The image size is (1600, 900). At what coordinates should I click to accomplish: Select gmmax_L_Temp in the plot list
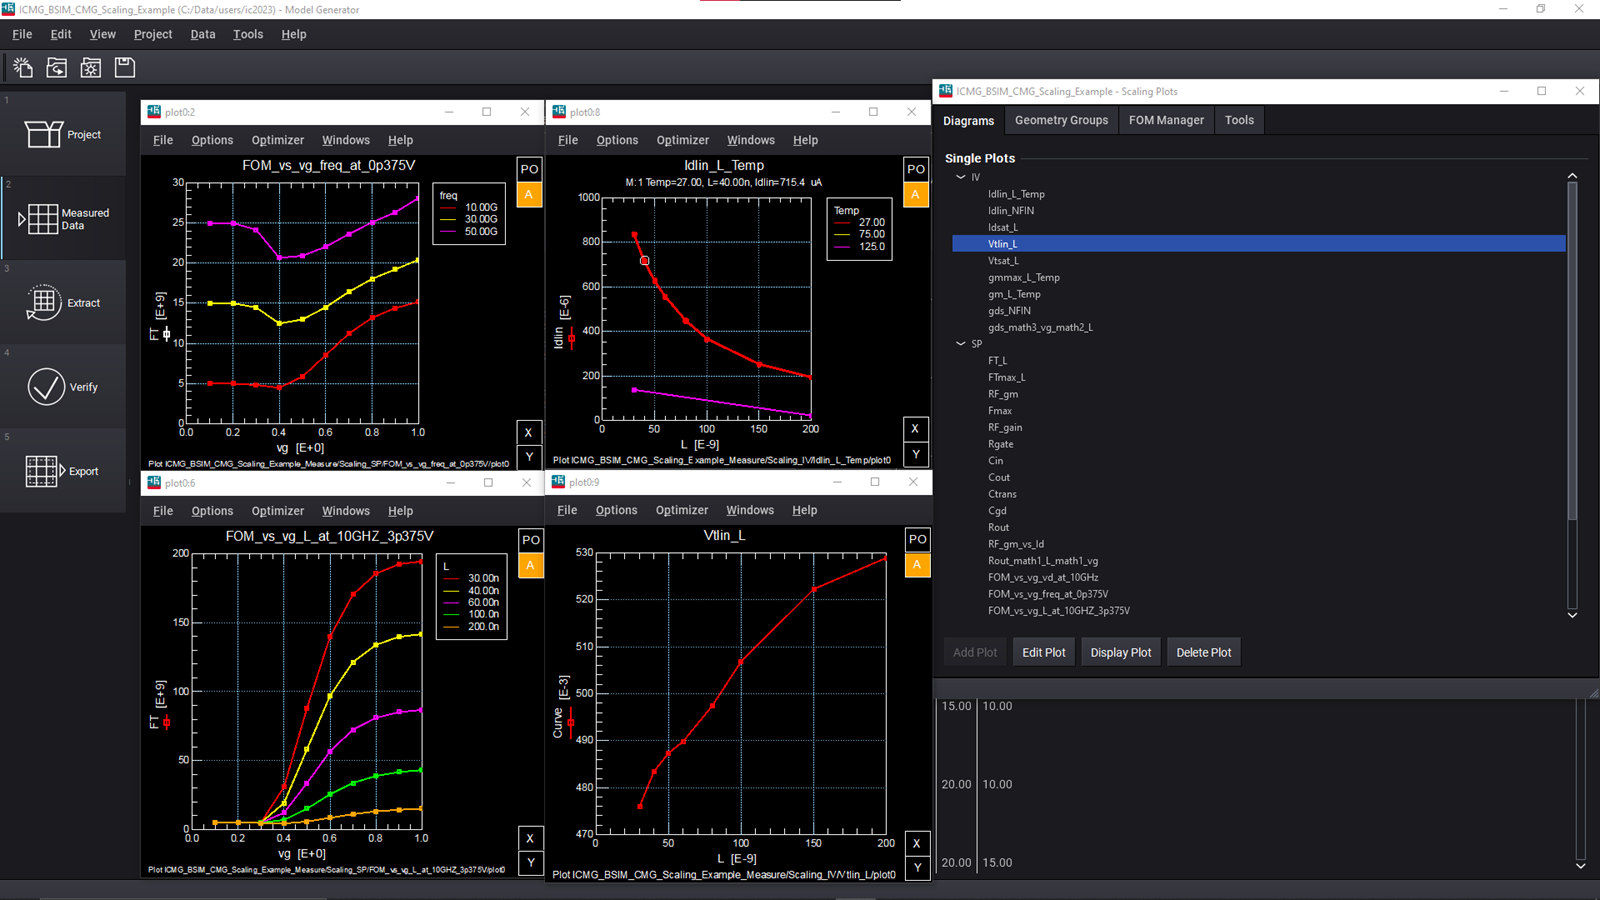(1023, 277)
